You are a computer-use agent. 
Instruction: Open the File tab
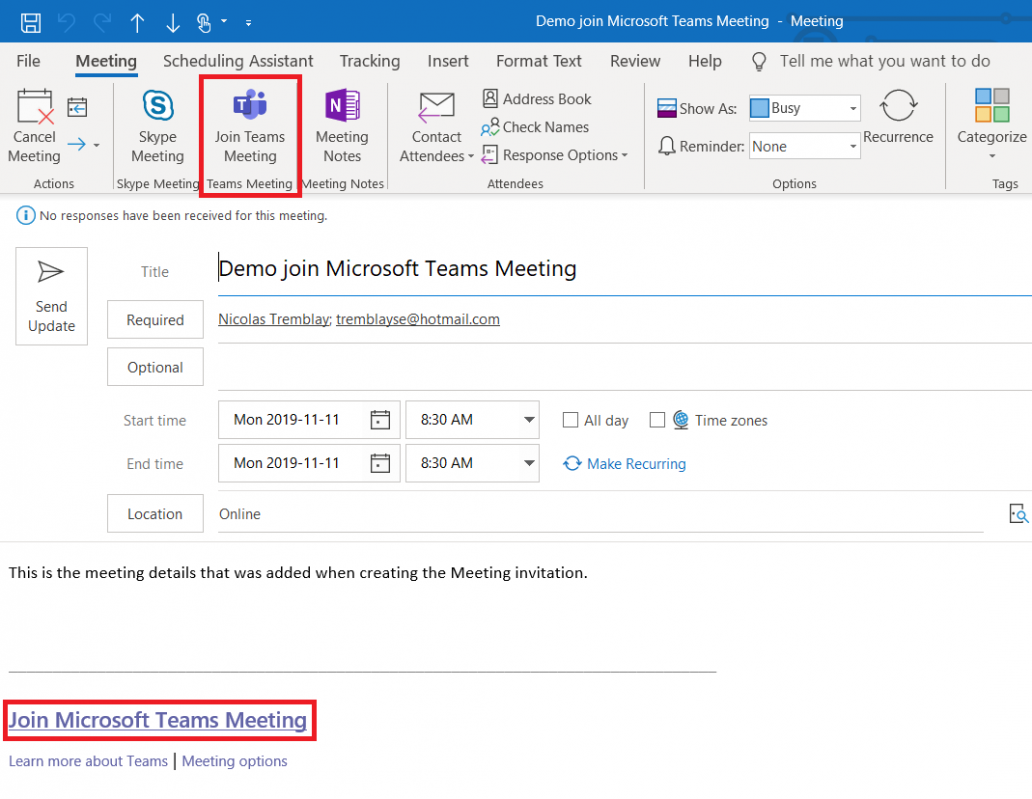point(28,61)
